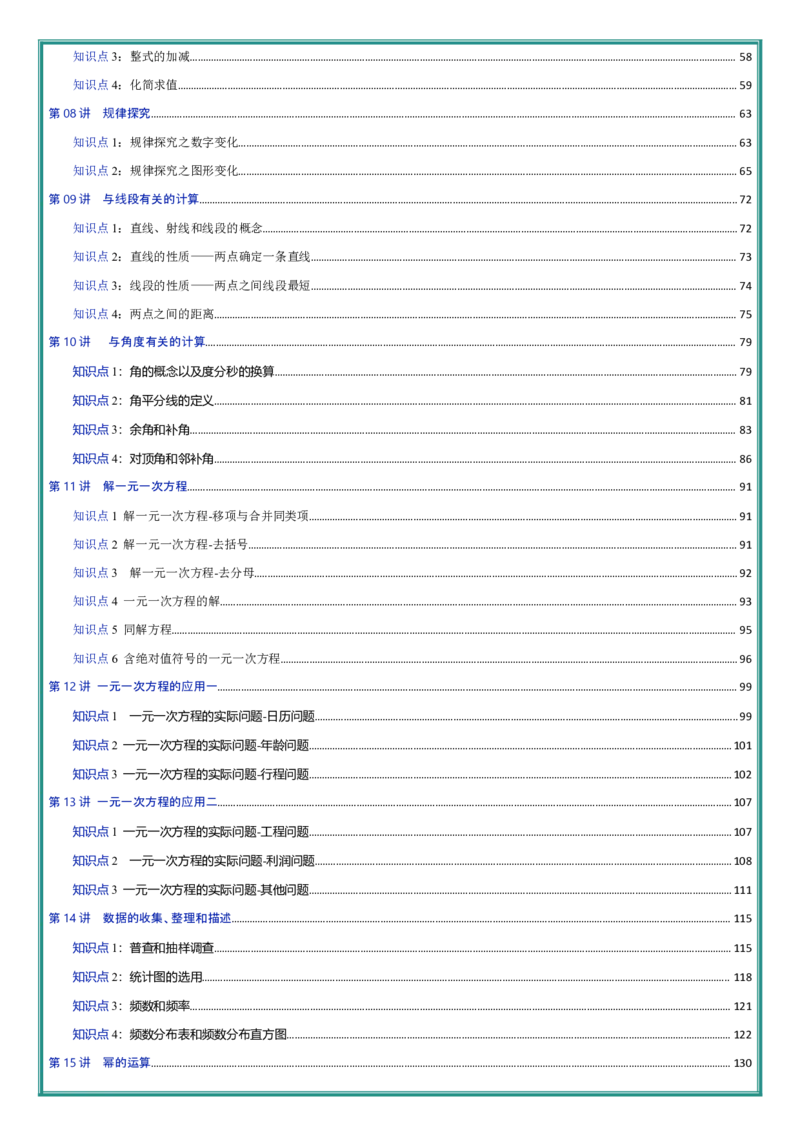Screen dimensions: 800x1132
Task: Open the entry "含绝对值符号的一元一次方程"
Action: 412,658
